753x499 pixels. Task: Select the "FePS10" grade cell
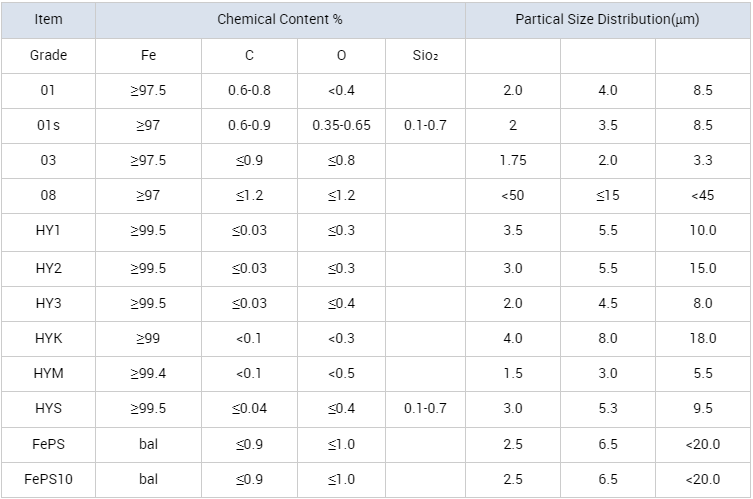coord(48,479)
